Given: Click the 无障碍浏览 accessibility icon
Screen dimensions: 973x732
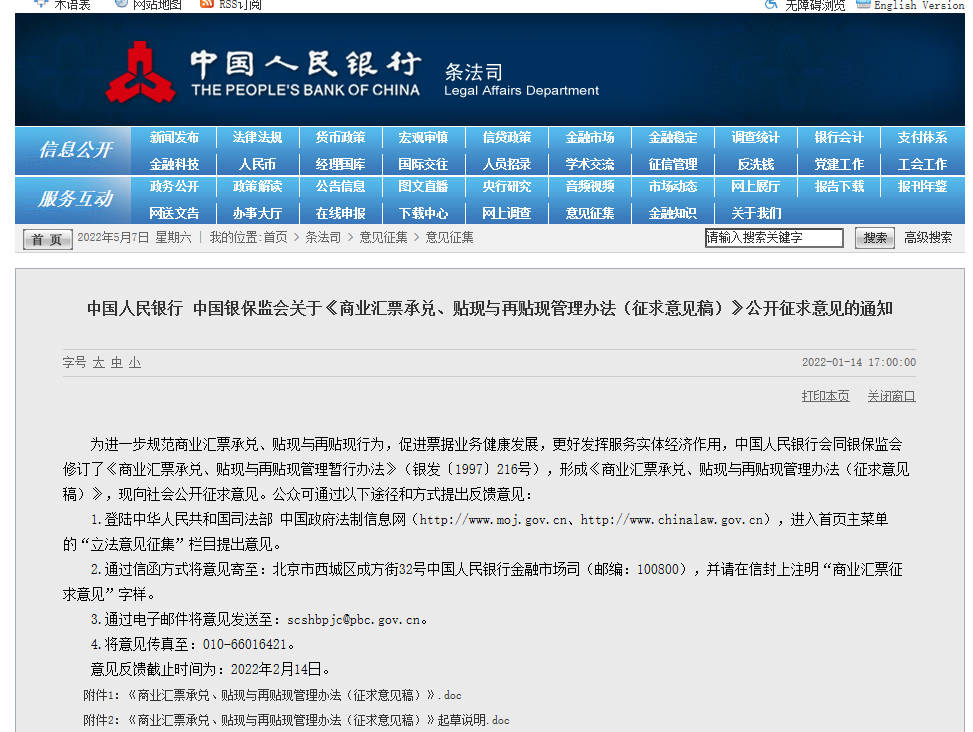Looking at the screenshot, I should (771, 4).
